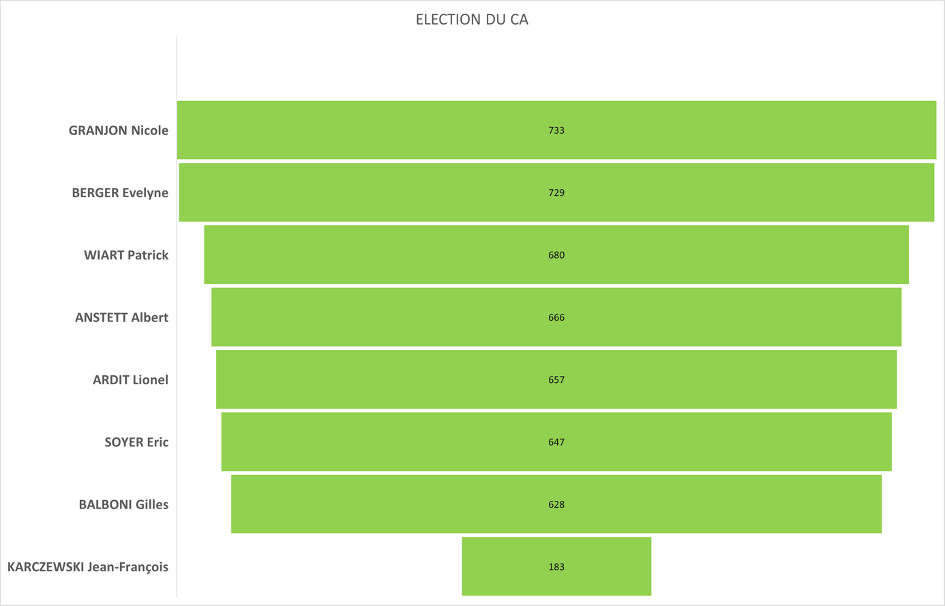Click the KARCZEWSKI Jean-François axis label
The width and height of the screenshot is (945, 606).
[x=88, y=567]
